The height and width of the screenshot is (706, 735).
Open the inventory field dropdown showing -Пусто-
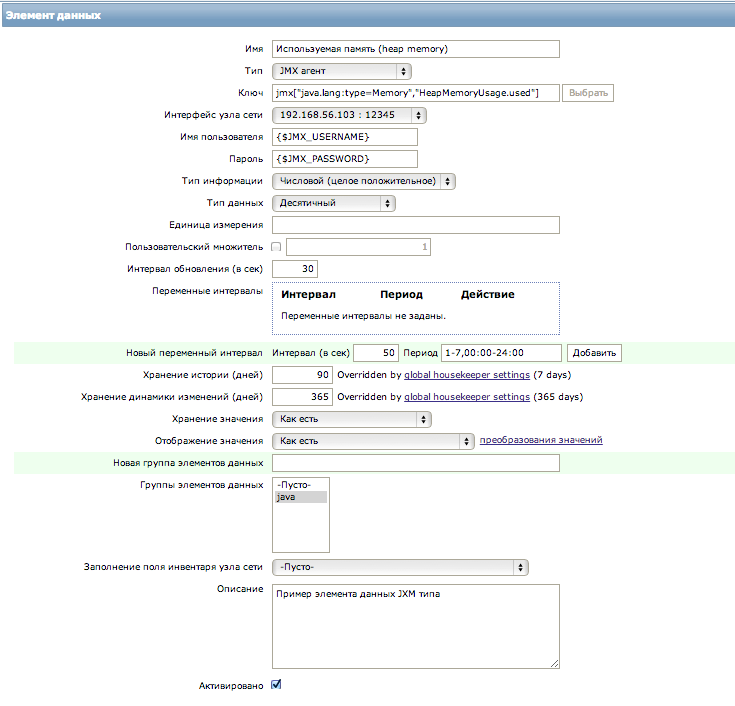coord(400,567)
